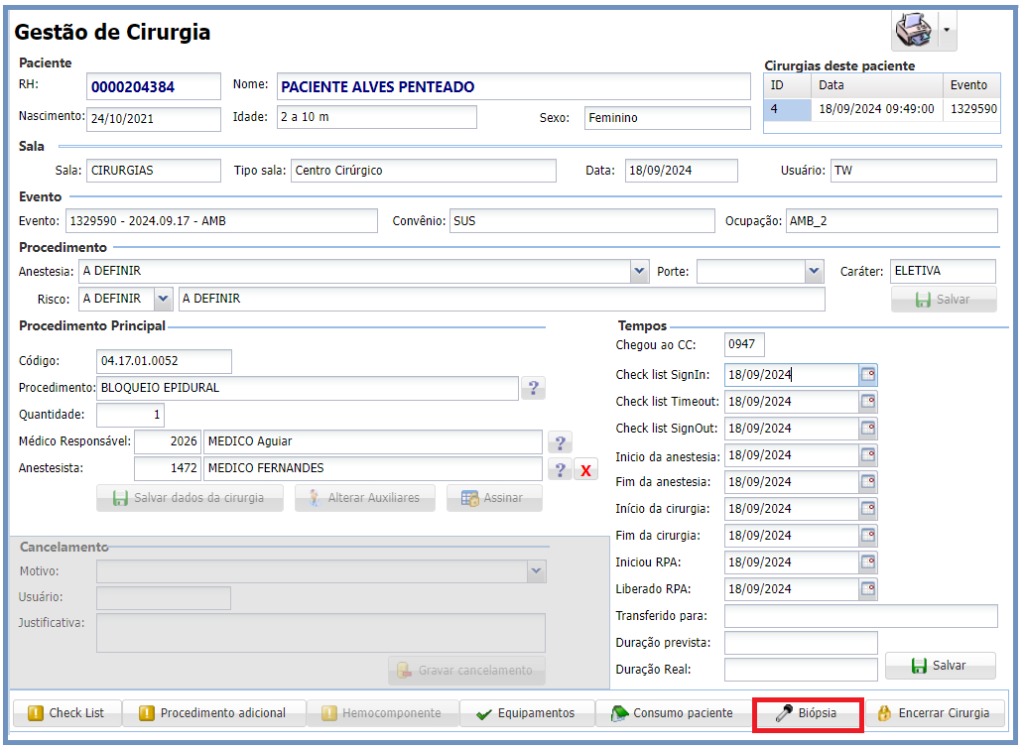1024x748 pixels.
Task: Click the Chegou ao CC time field
Action: click(744, 345)
